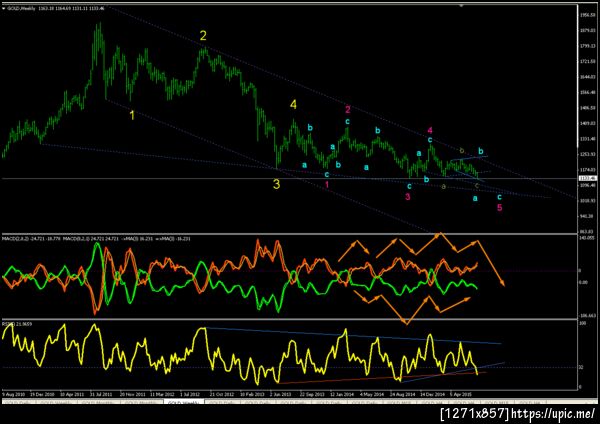Click the yellow wave label 4
This screenshot has height=424, width=600.
293,104
